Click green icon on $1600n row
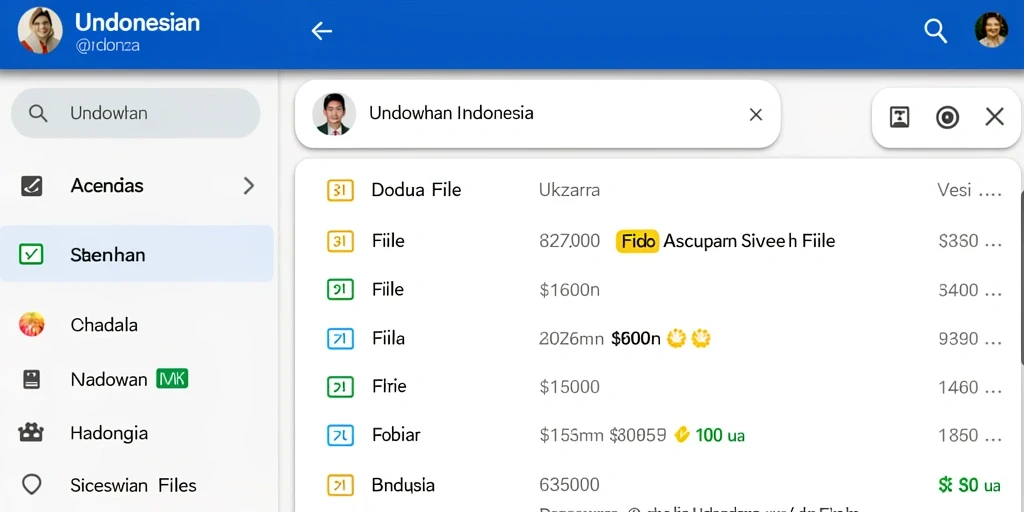 tap(340, 289)
